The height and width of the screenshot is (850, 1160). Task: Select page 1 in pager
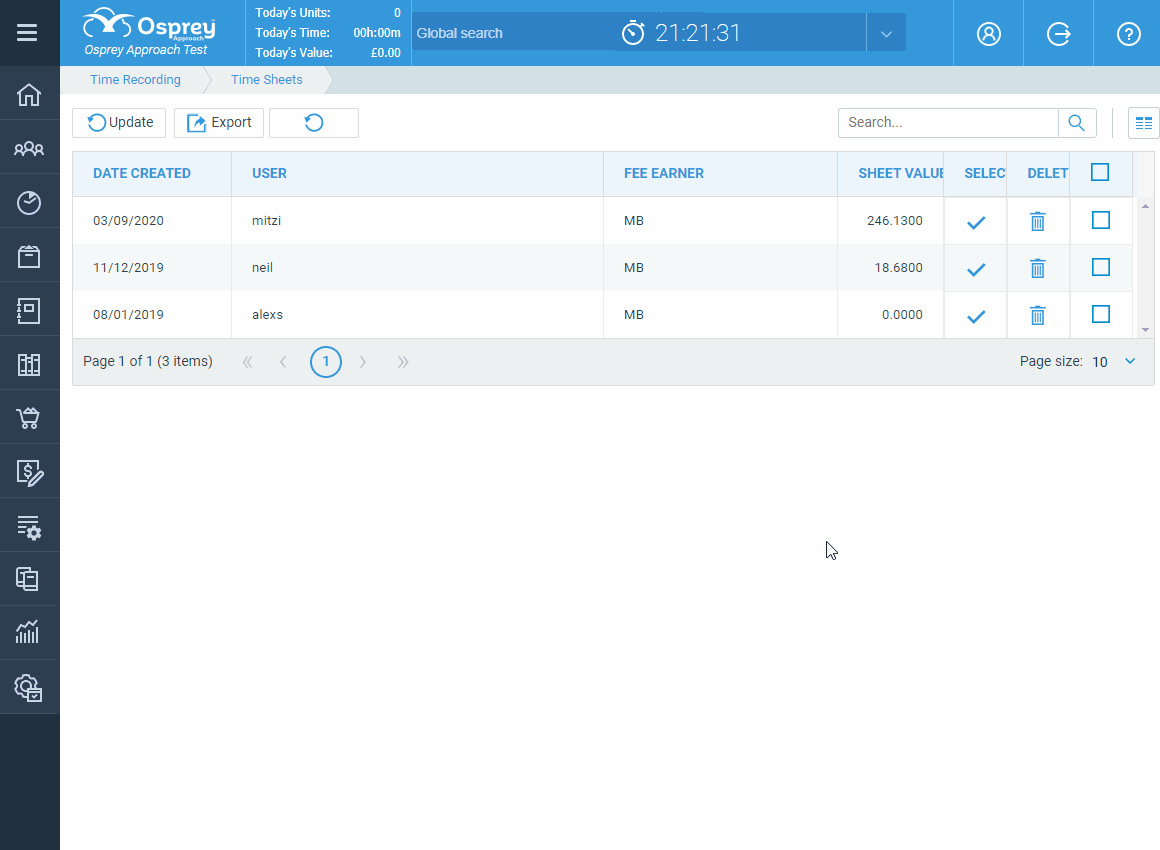tap(326, 362)
